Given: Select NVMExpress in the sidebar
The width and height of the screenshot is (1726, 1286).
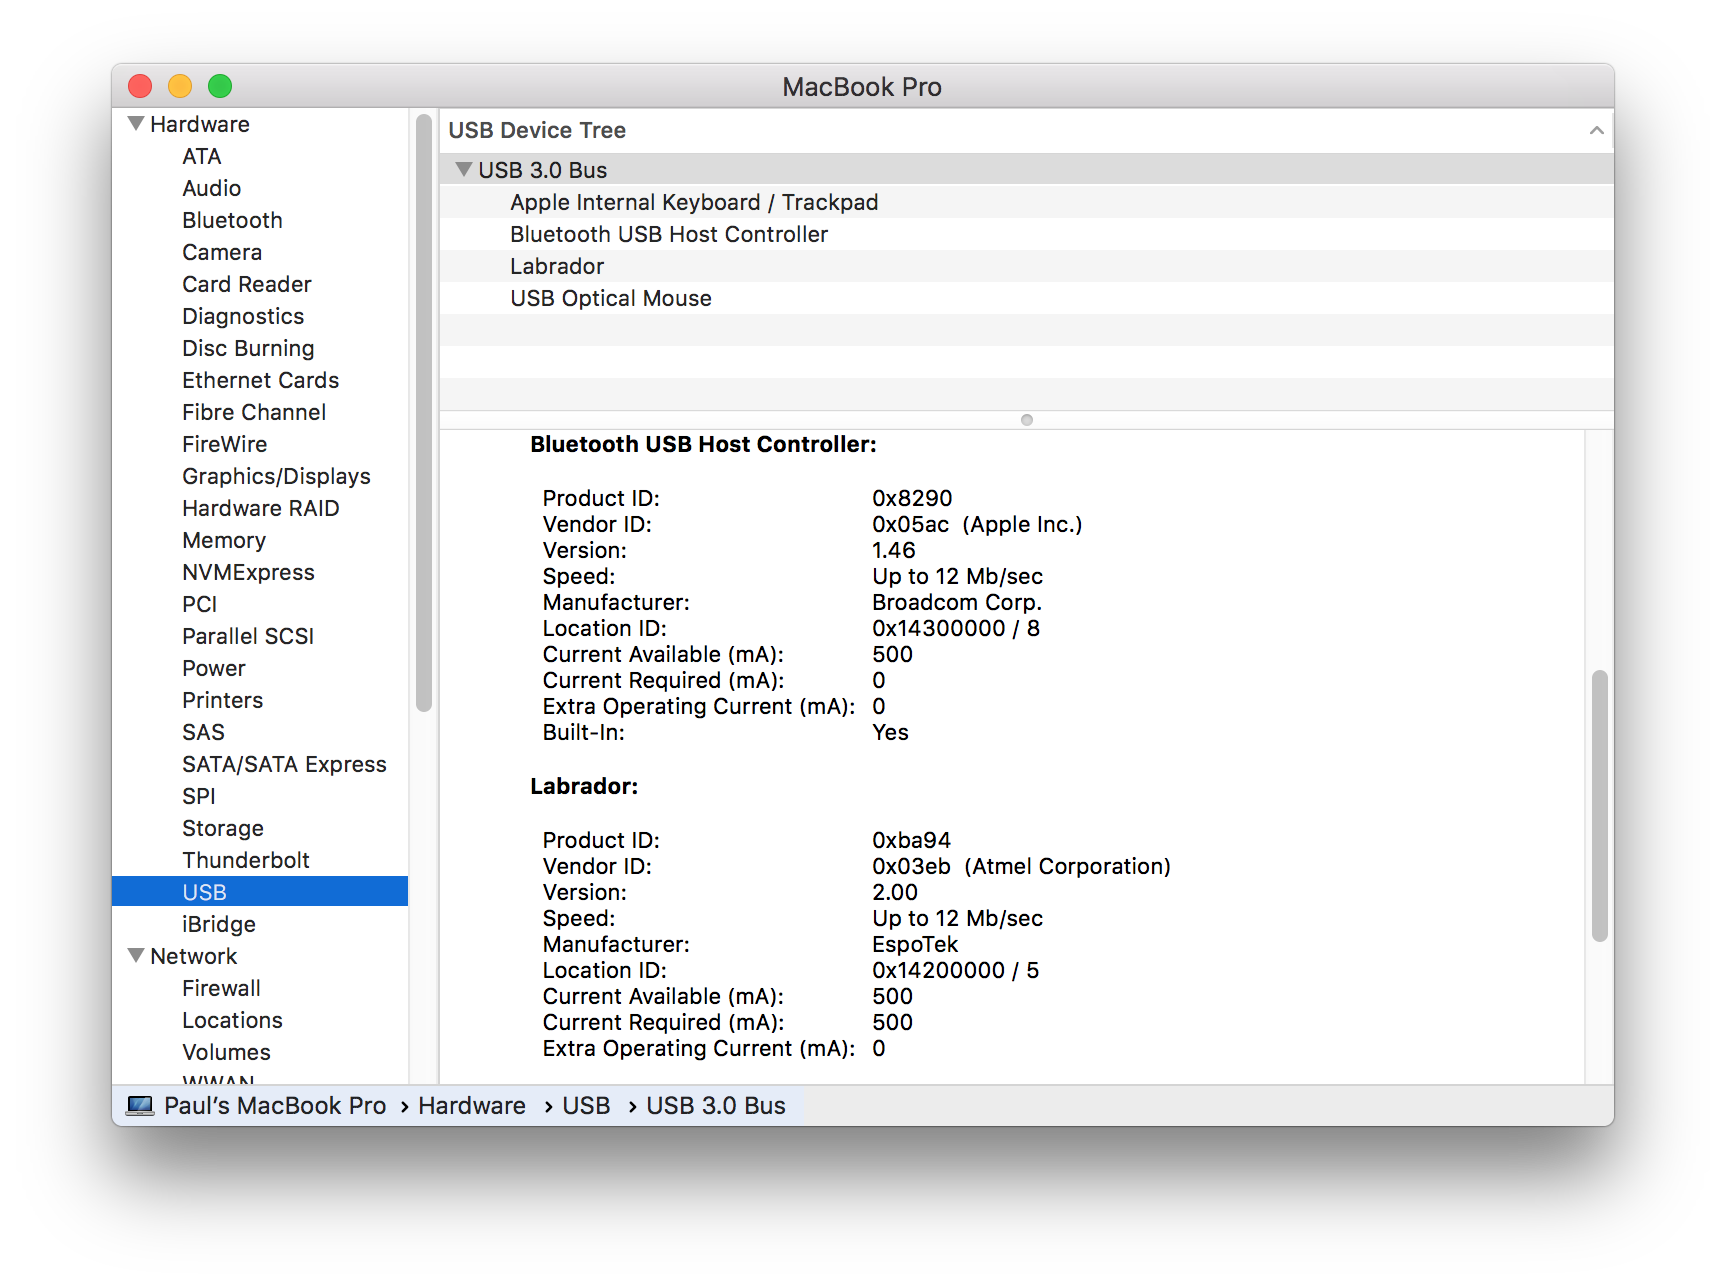Looking at the screenshot, I should click(x=248, y=573).
